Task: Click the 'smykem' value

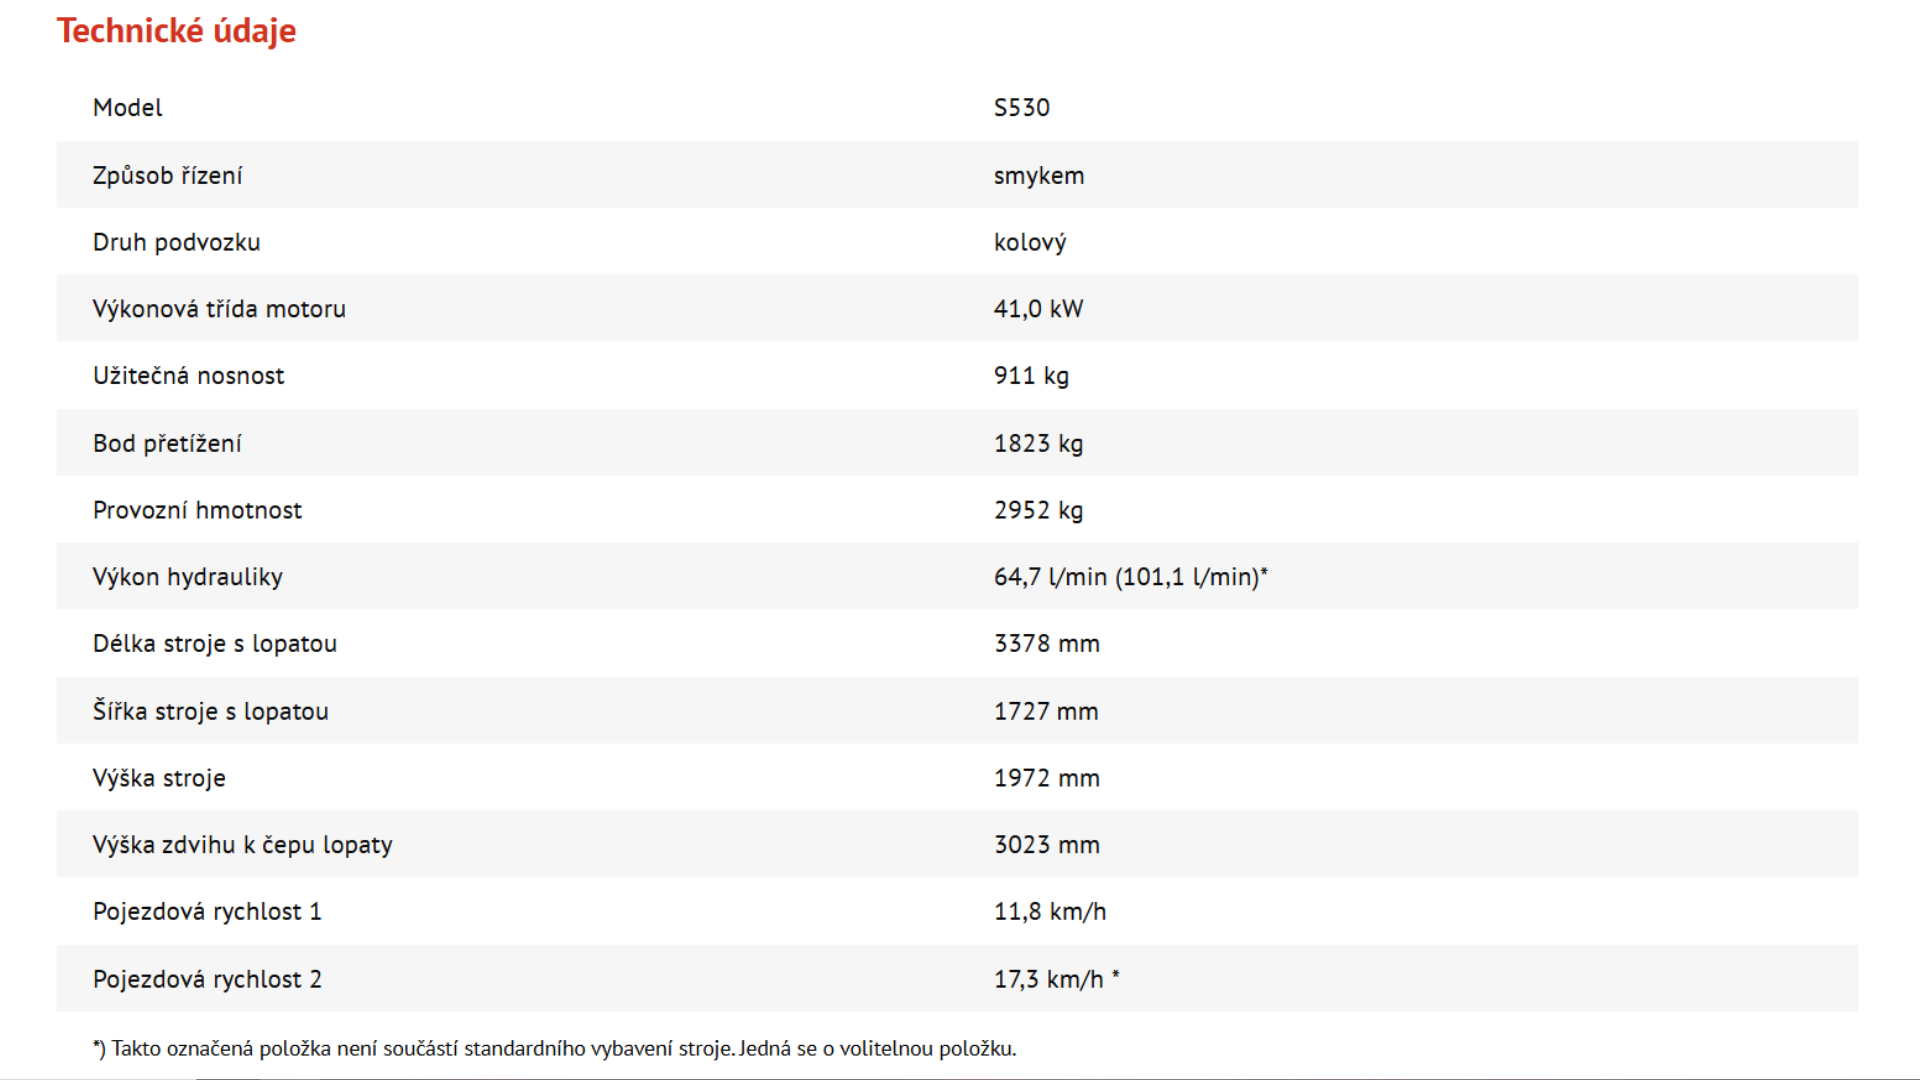Action: pyautogui.click(x=1038, y=176)
